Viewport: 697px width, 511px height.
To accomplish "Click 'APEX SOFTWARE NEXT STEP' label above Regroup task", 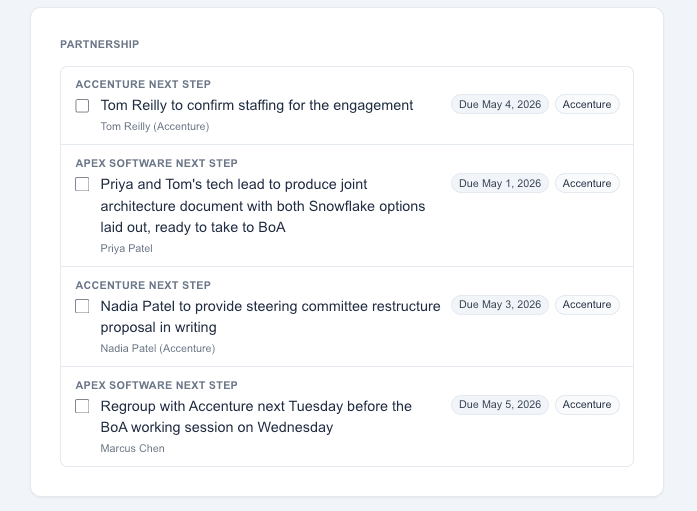I will [x=156, y=385].
